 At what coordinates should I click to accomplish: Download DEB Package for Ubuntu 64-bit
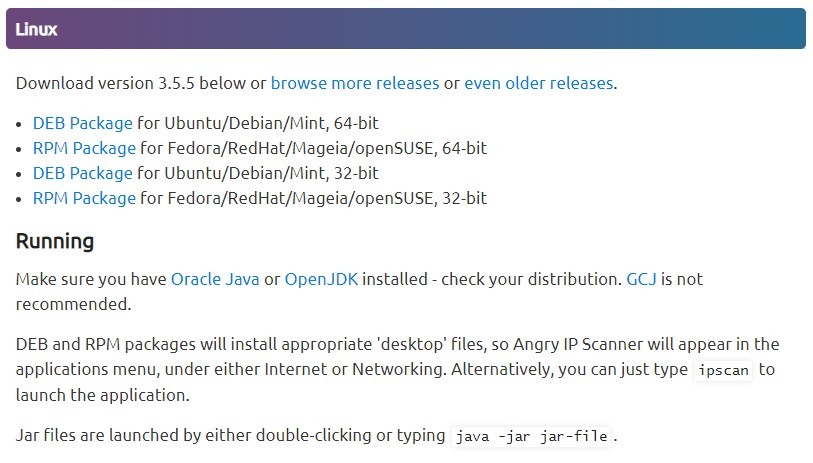pyautogui.click(x=83, y=123)
